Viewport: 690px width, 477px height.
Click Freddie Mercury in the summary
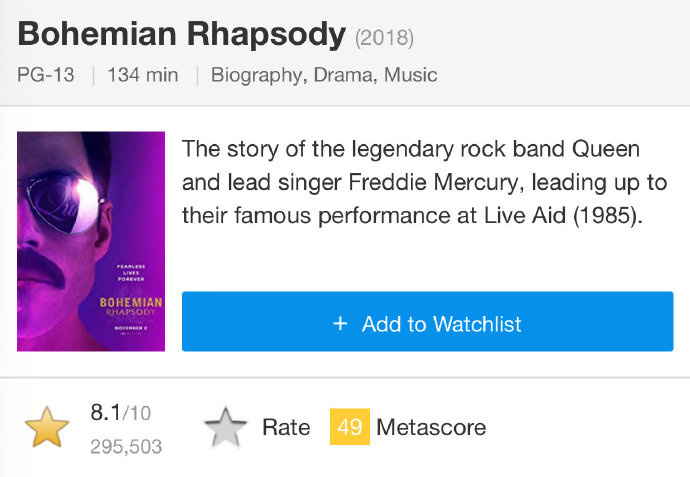[433, 182]
